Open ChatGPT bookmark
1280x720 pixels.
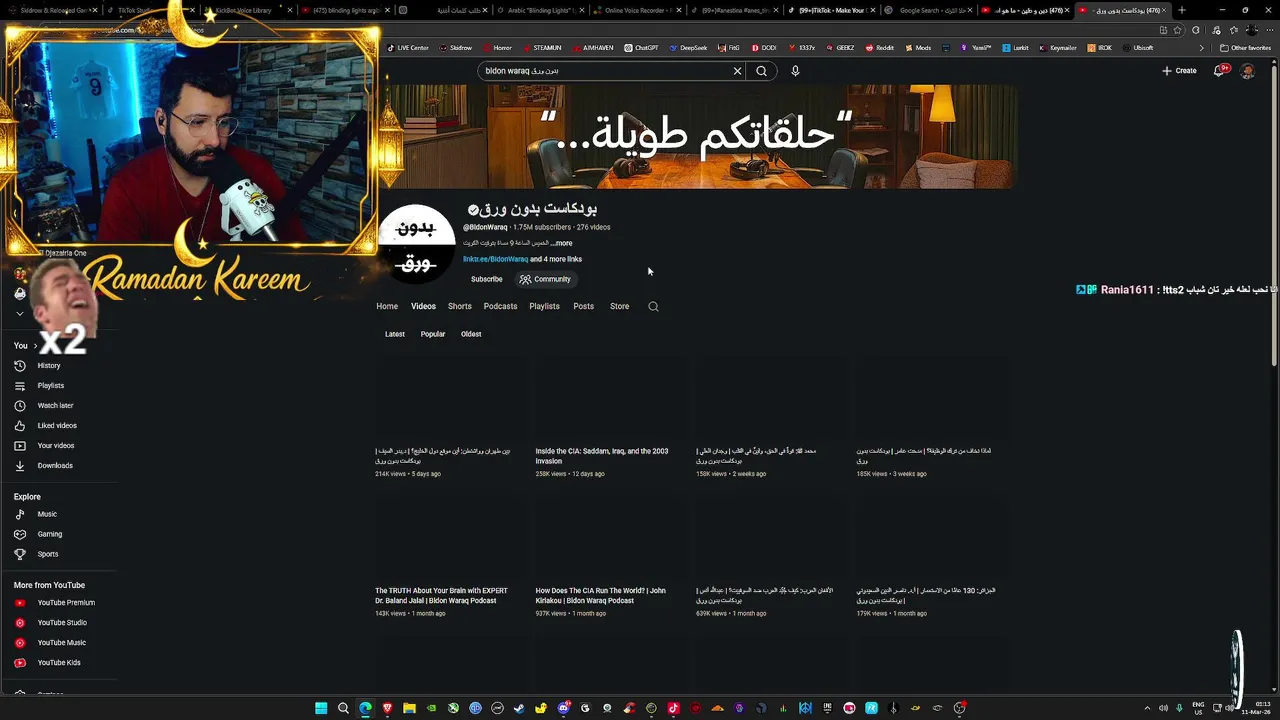click(x=642, y=48)
